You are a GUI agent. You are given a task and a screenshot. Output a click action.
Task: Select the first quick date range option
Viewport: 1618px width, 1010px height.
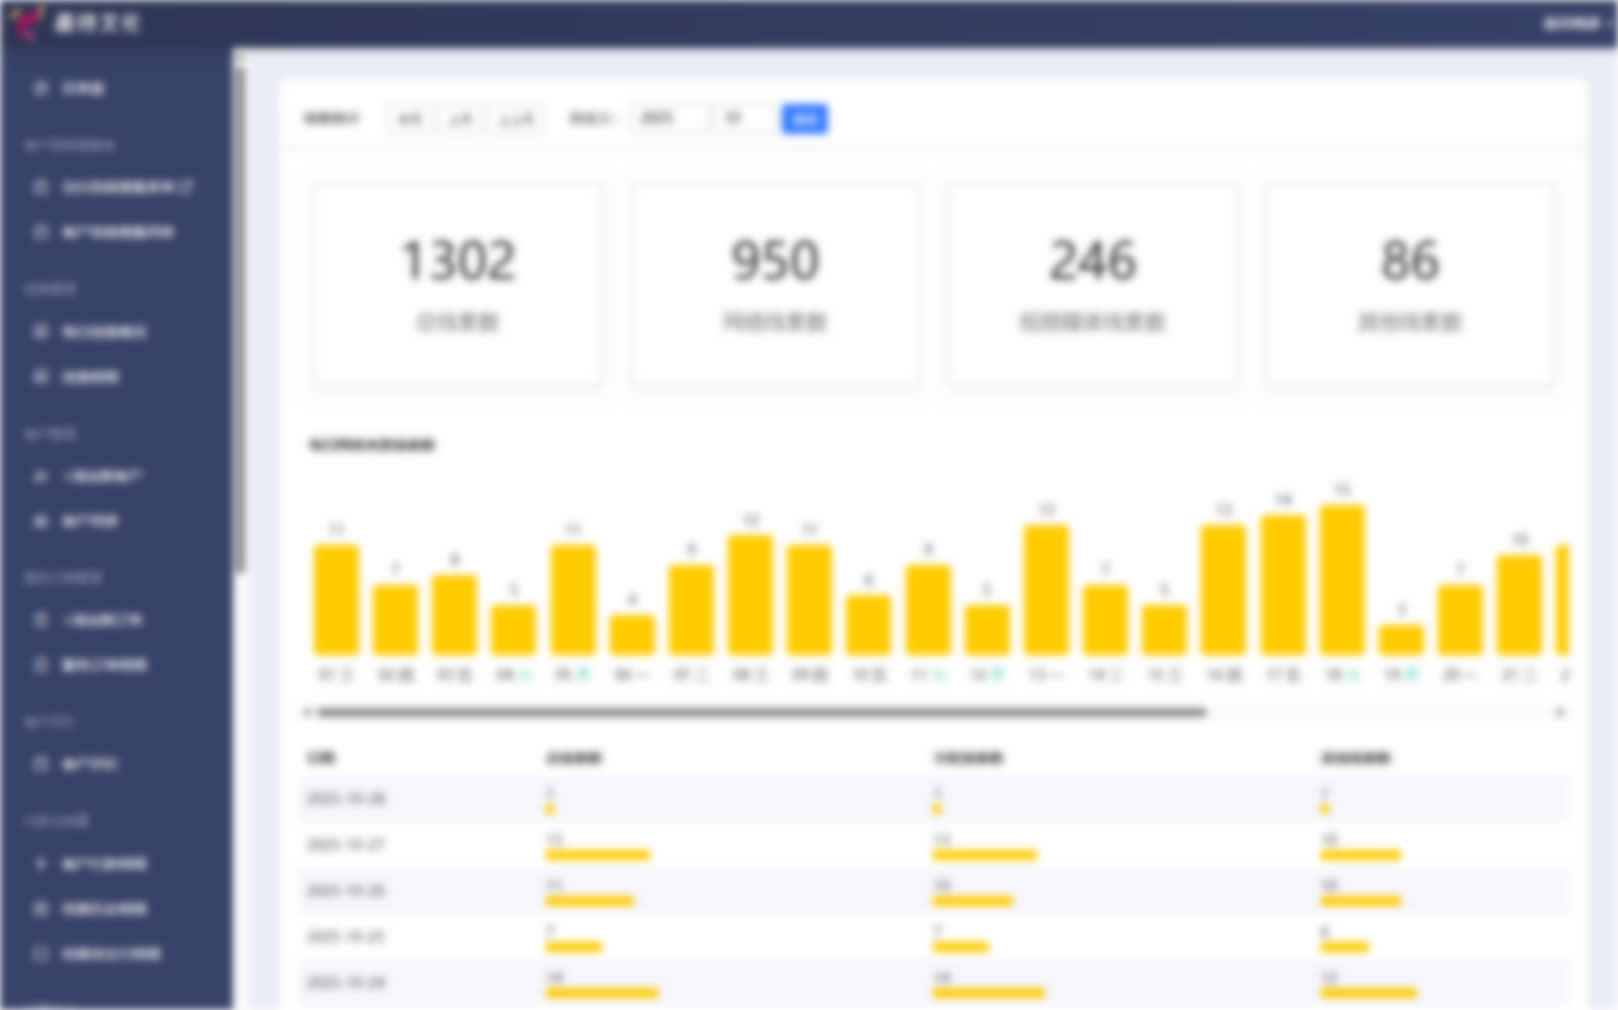click(x=410, y=119)
